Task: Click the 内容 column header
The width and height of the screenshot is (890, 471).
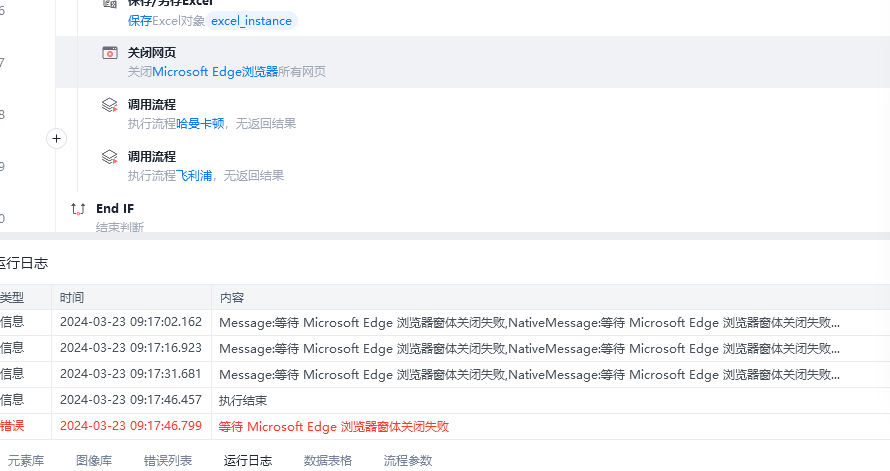Action: coord(232,298)
